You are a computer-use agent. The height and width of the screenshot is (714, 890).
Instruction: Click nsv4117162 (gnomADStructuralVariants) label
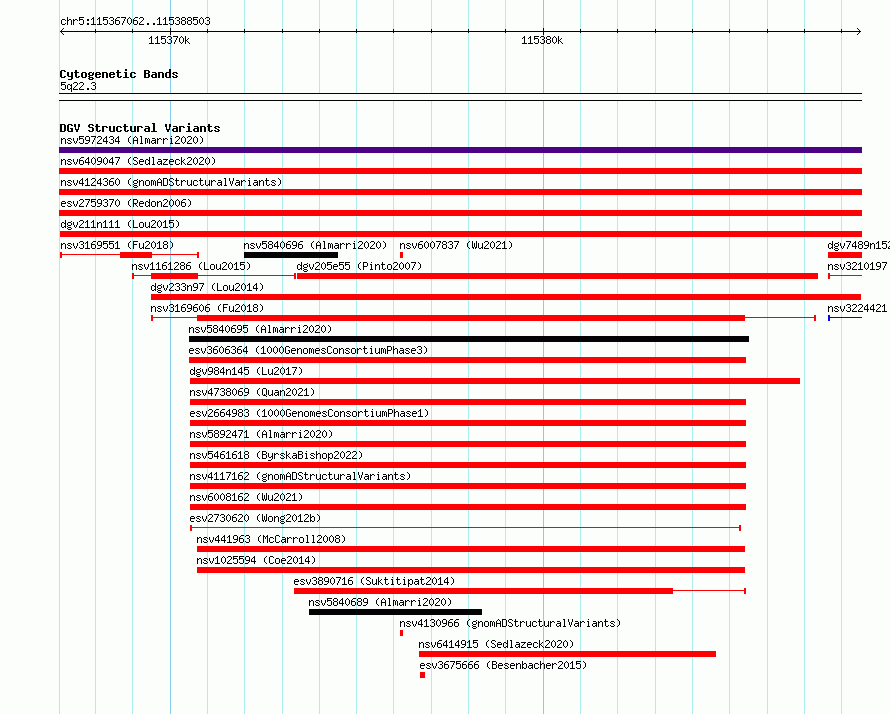(x=300, y=476)
